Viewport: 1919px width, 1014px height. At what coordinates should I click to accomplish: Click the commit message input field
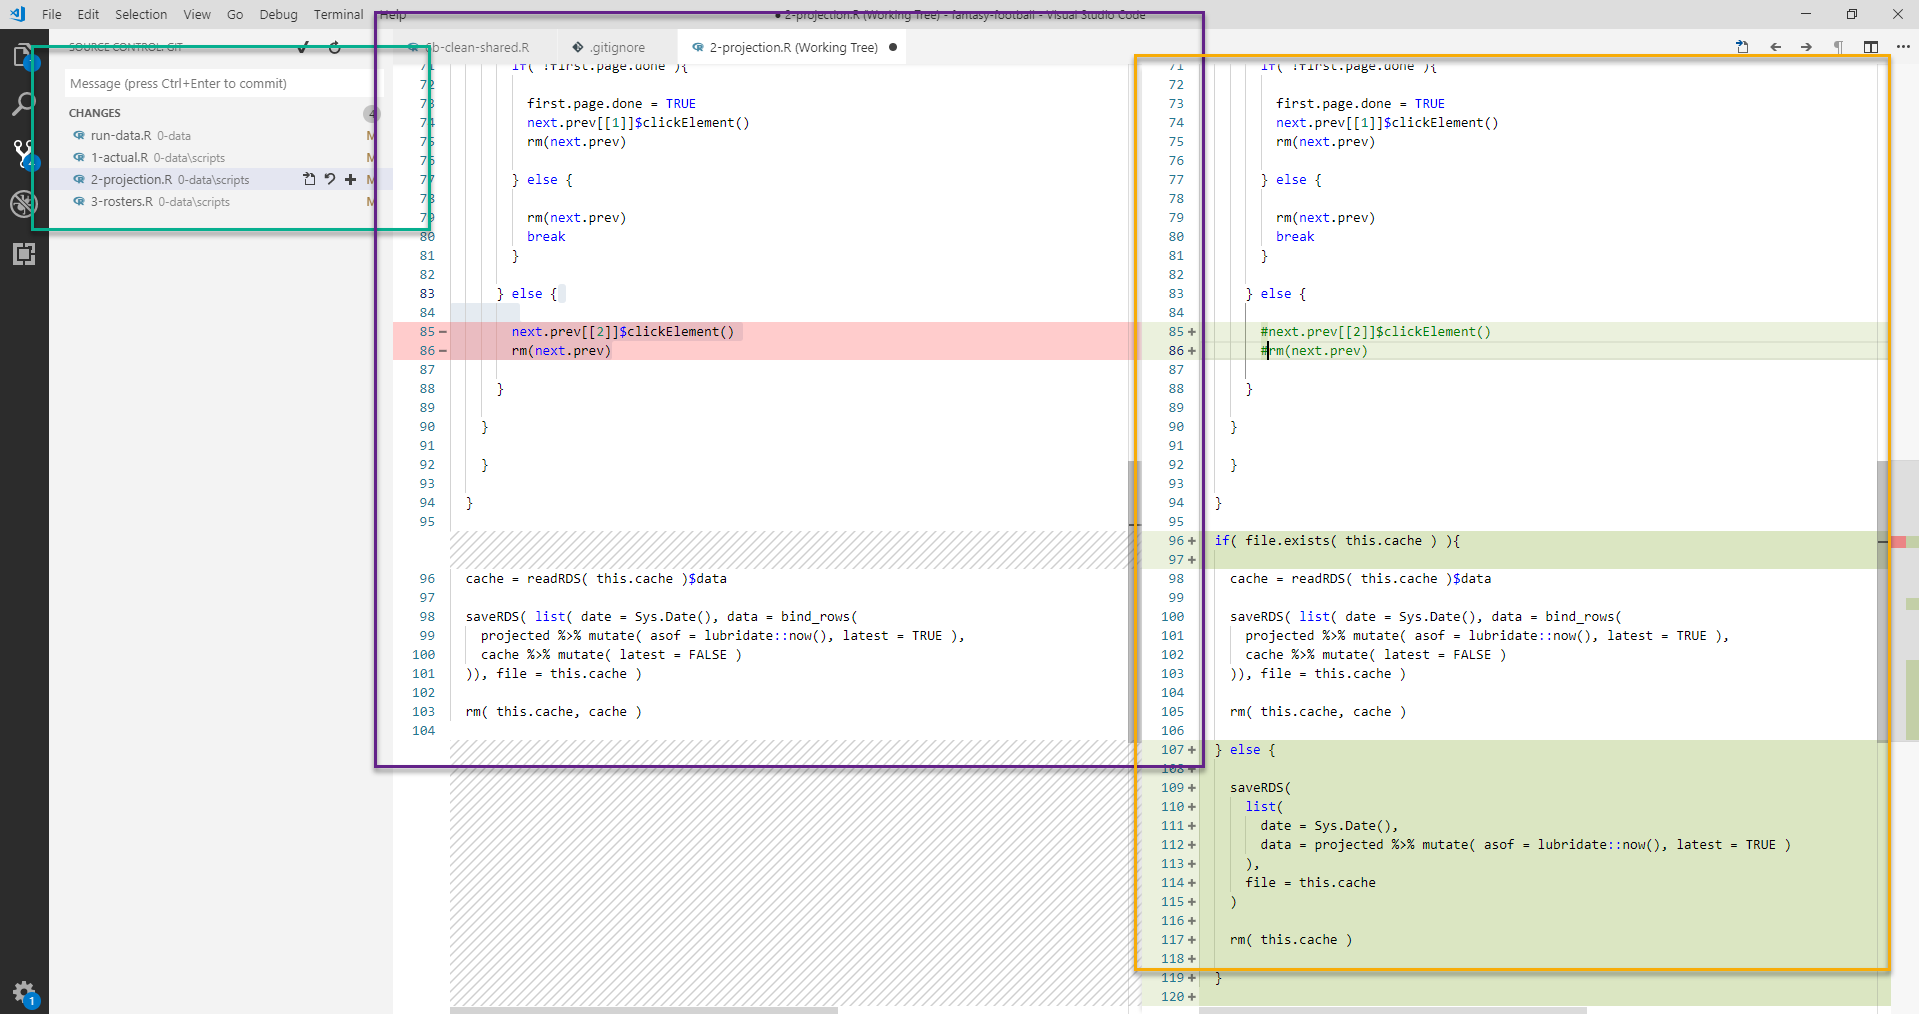click(x=218, y=84)
